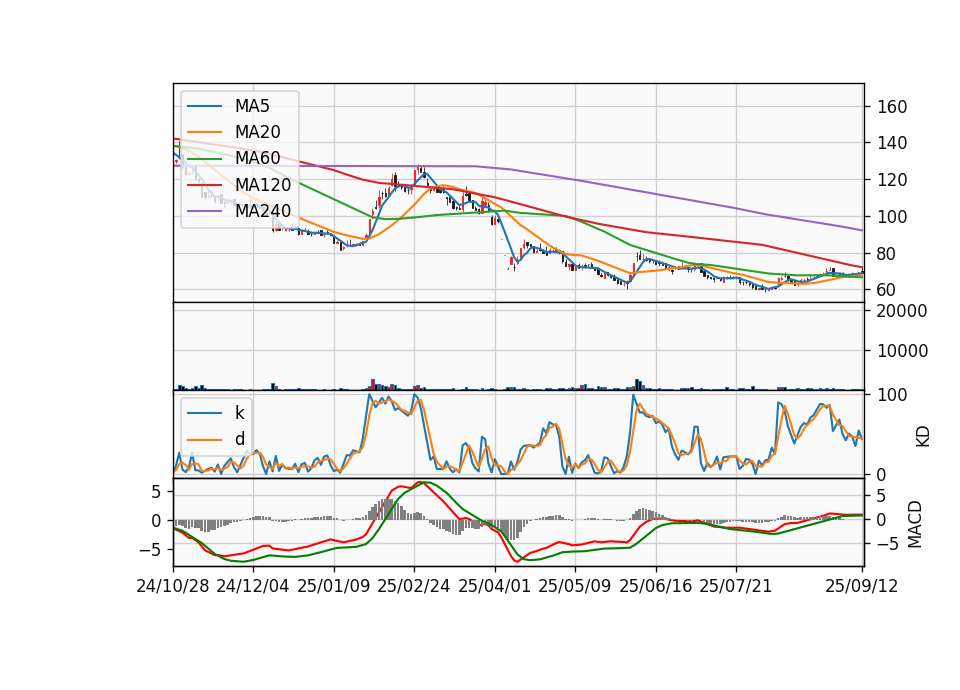Image resolution: width=960 pixels, height=690 pixels.
Task: Click the MA5 legend label
Action: [x=252, y=106]
